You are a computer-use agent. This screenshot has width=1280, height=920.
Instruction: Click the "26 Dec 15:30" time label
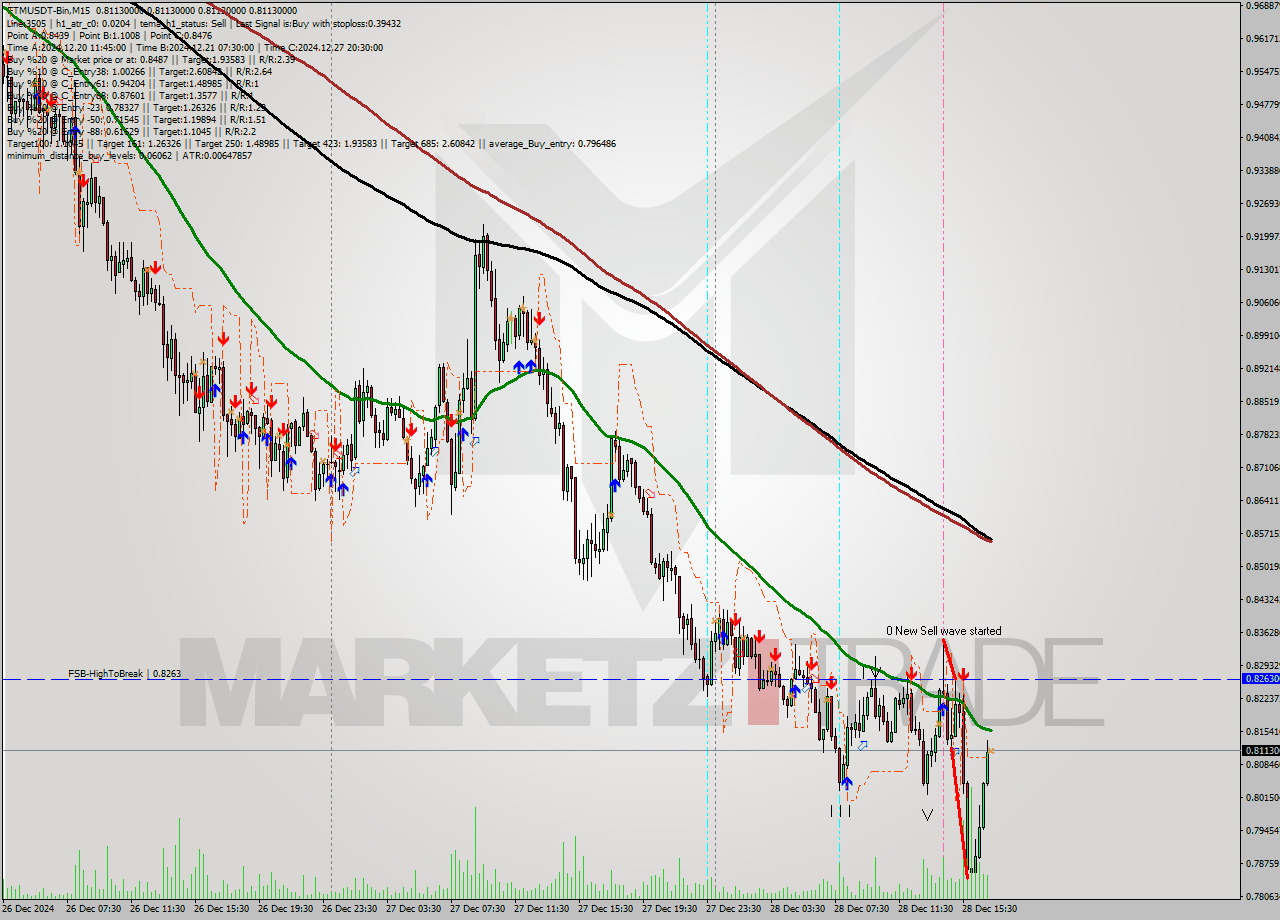[x=222, y=909]
